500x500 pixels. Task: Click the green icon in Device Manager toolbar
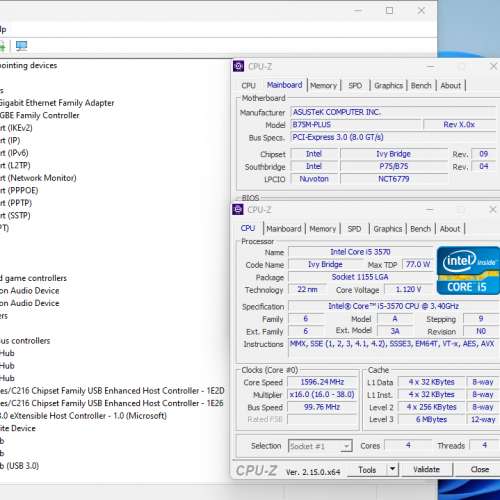2,46
